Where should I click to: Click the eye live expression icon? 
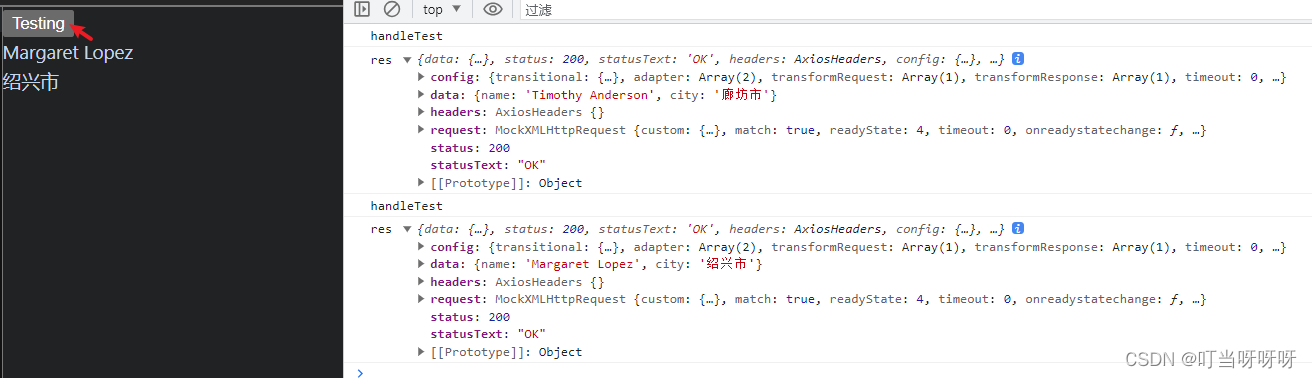tap(492, 9)
